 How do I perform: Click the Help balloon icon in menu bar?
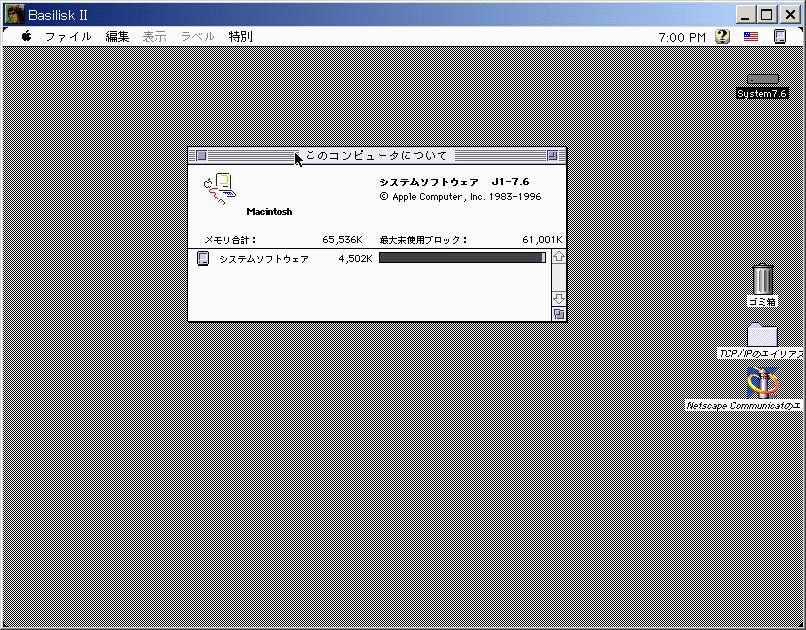(722, 36)
